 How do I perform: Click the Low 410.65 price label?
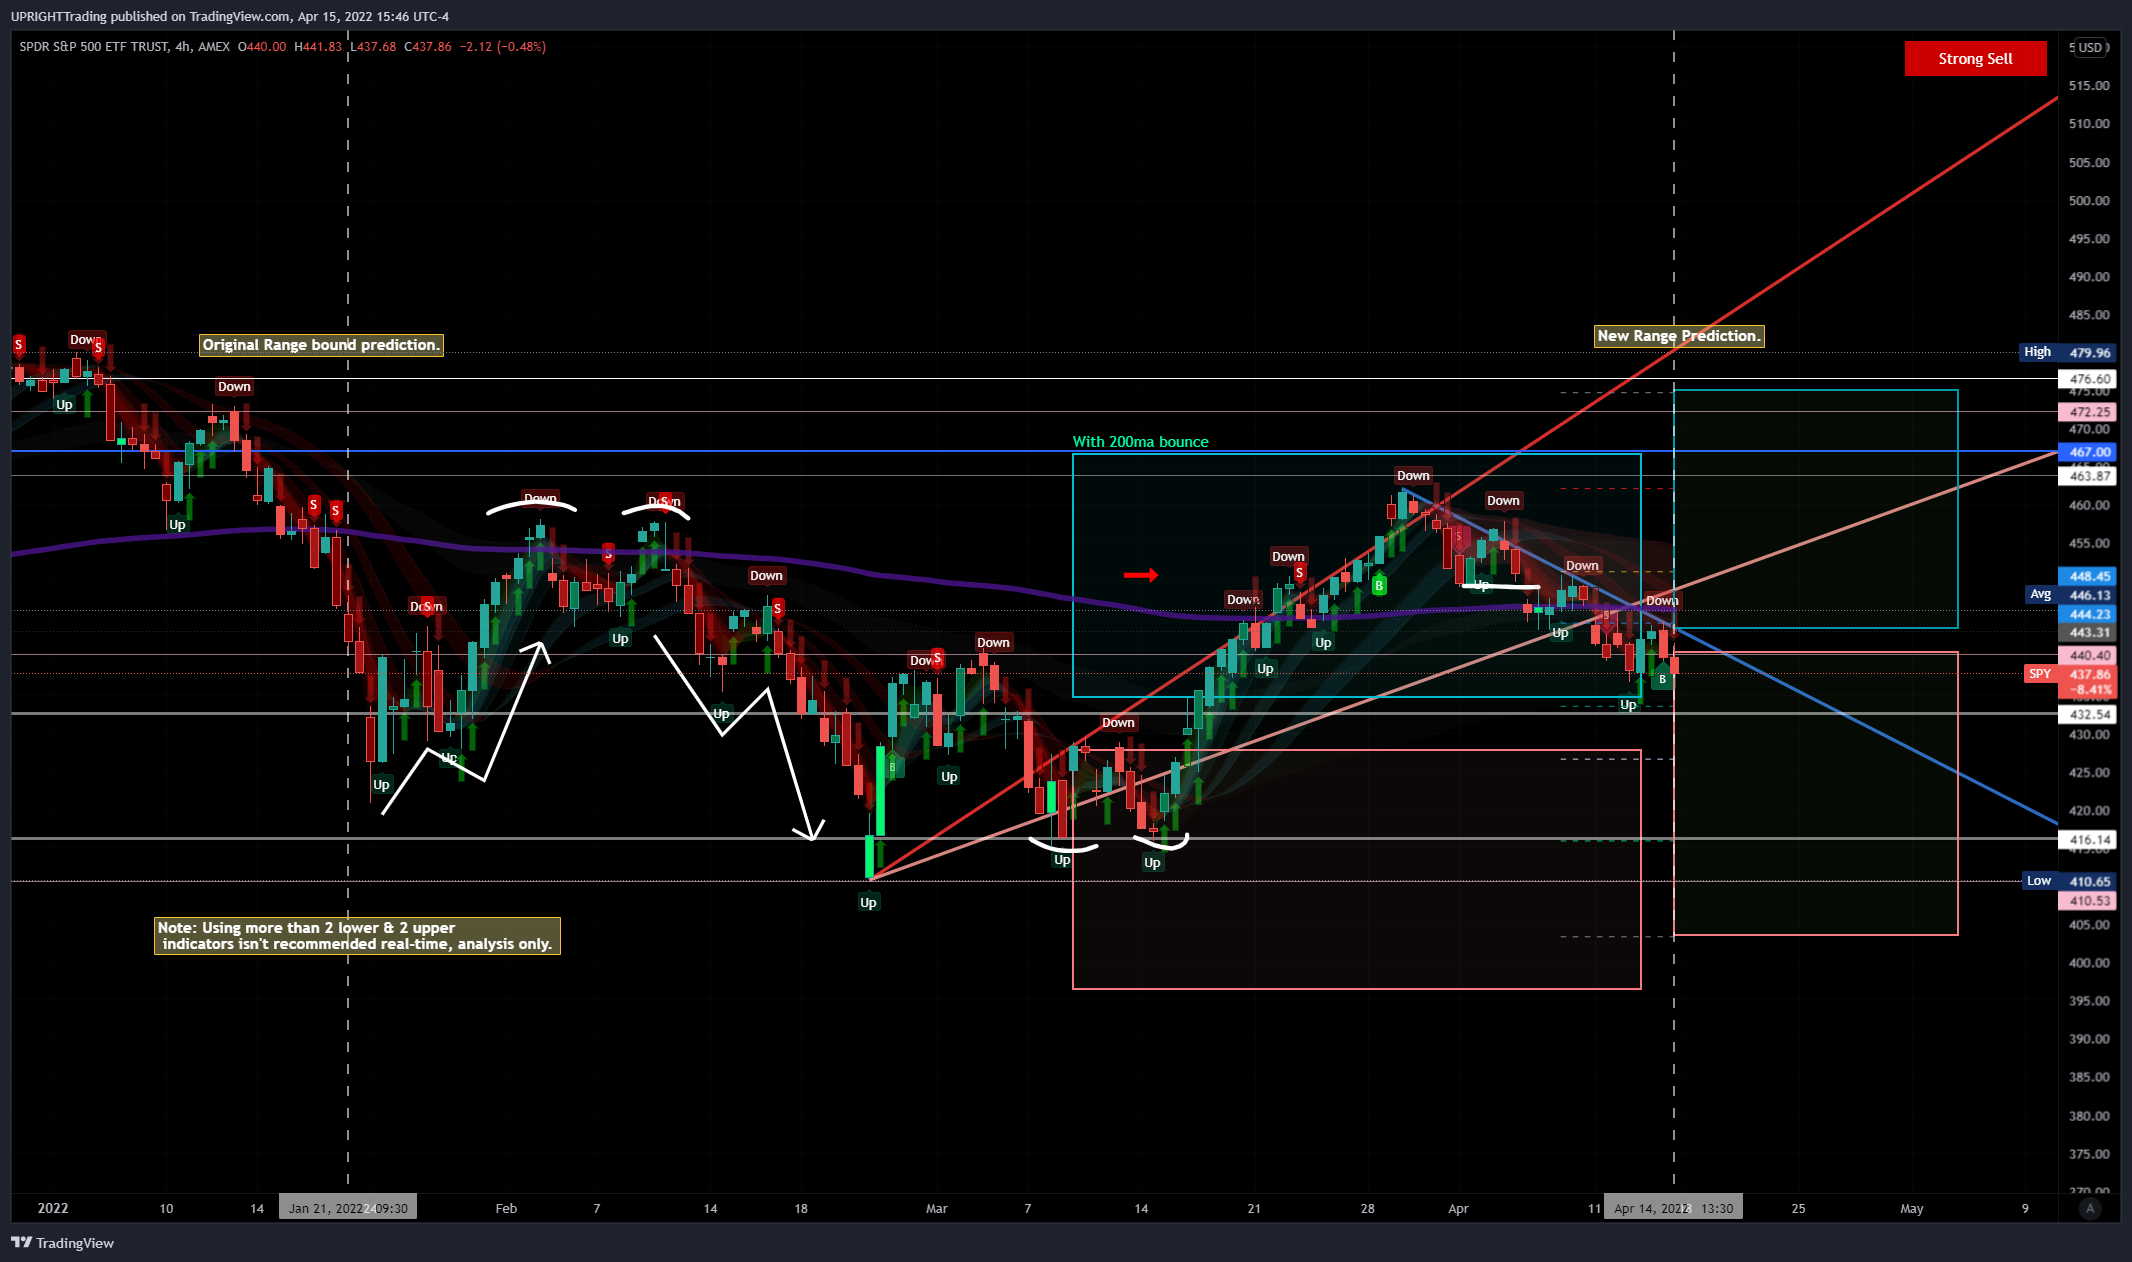(2069, 881)
